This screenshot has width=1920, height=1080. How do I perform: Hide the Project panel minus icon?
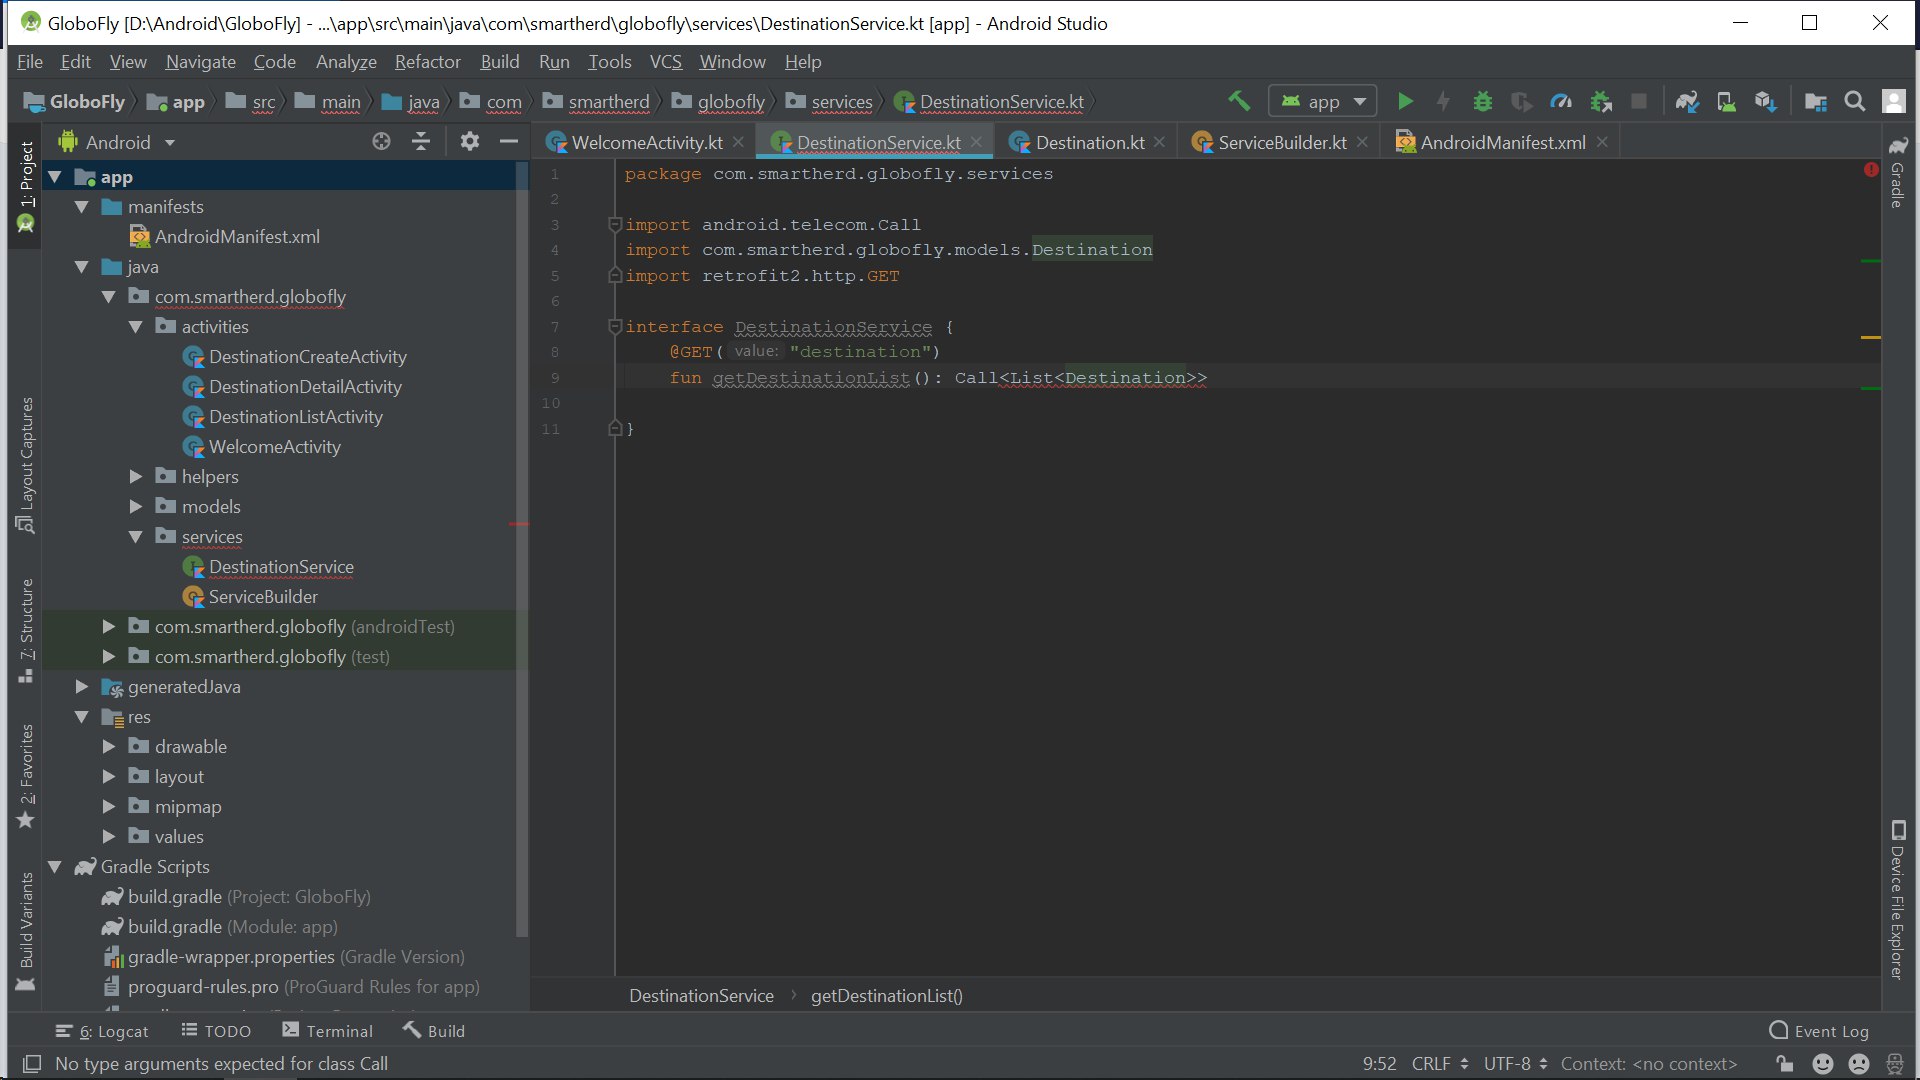coord(508,142)
